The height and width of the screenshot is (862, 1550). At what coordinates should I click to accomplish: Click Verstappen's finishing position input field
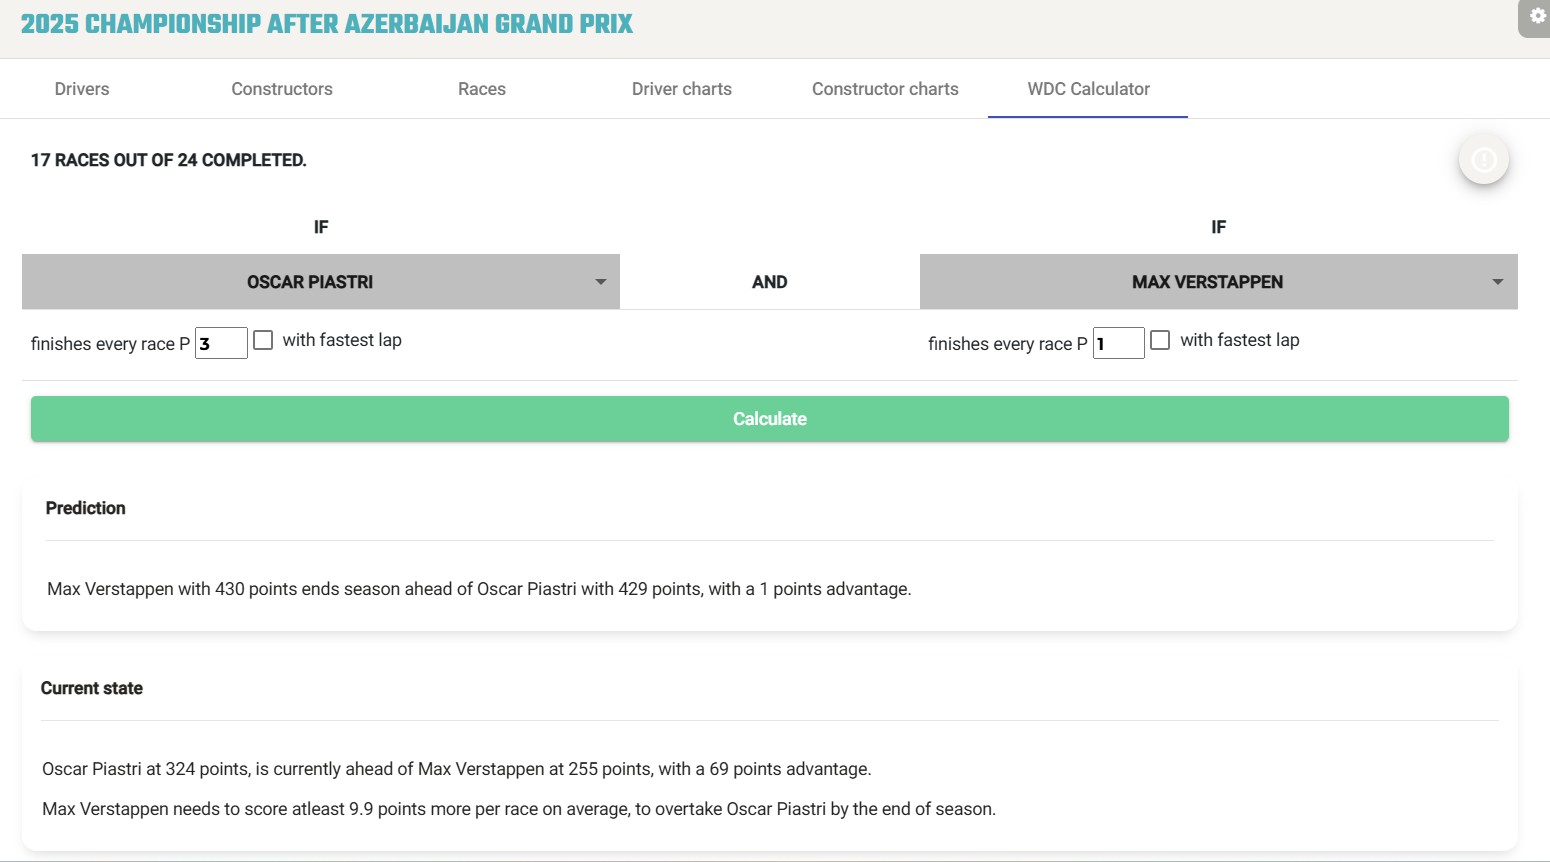(1118, 343)
